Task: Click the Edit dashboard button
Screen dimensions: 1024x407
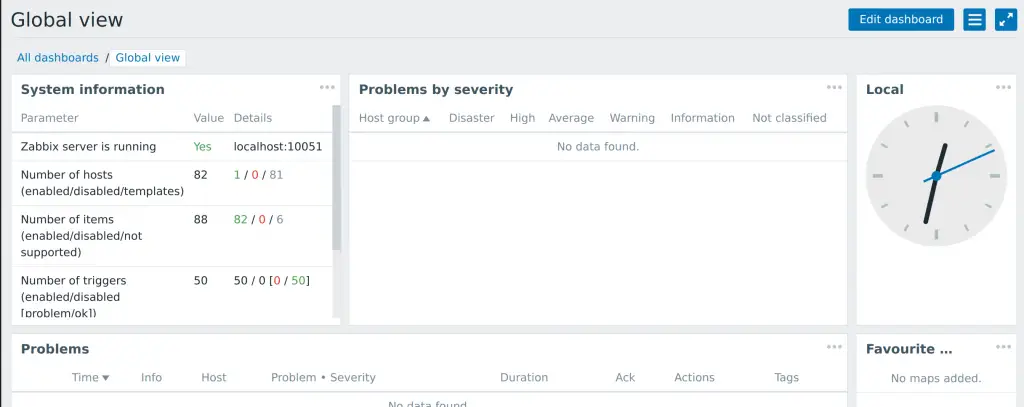Action: pyautogui.click(x=901, y=20)
